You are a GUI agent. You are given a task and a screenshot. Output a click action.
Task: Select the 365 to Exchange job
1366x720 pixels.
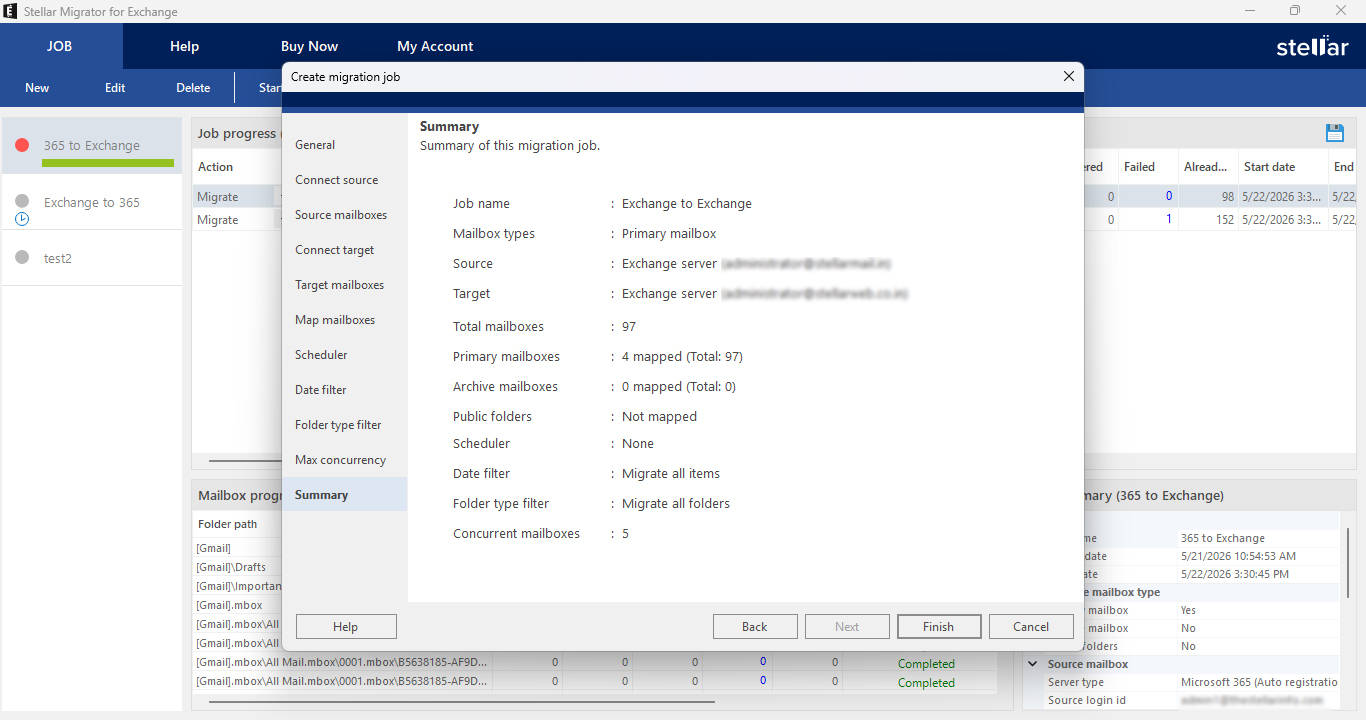pyautogui.click(x=92, y=146)
